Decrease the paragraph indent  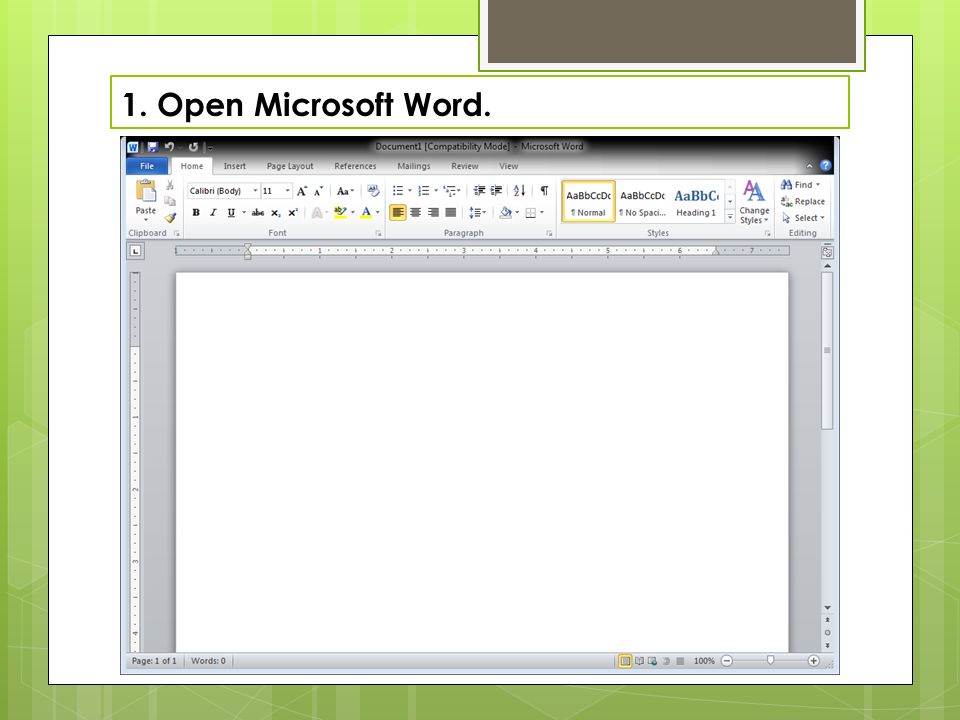point(479,191)
